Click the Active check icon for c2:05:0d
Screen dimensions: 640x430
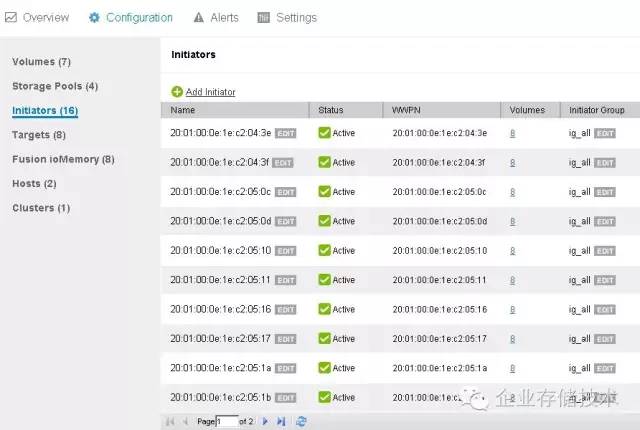point(324,221)
